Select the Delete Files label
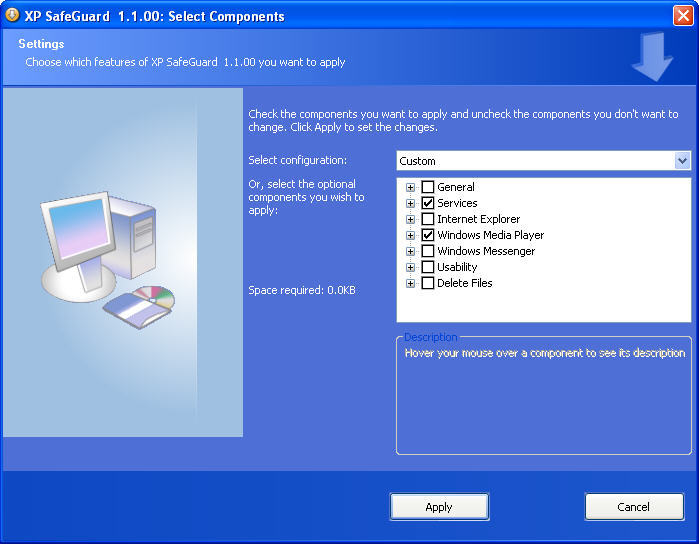This screenshot has height=544, width=699. click(465, 283)
